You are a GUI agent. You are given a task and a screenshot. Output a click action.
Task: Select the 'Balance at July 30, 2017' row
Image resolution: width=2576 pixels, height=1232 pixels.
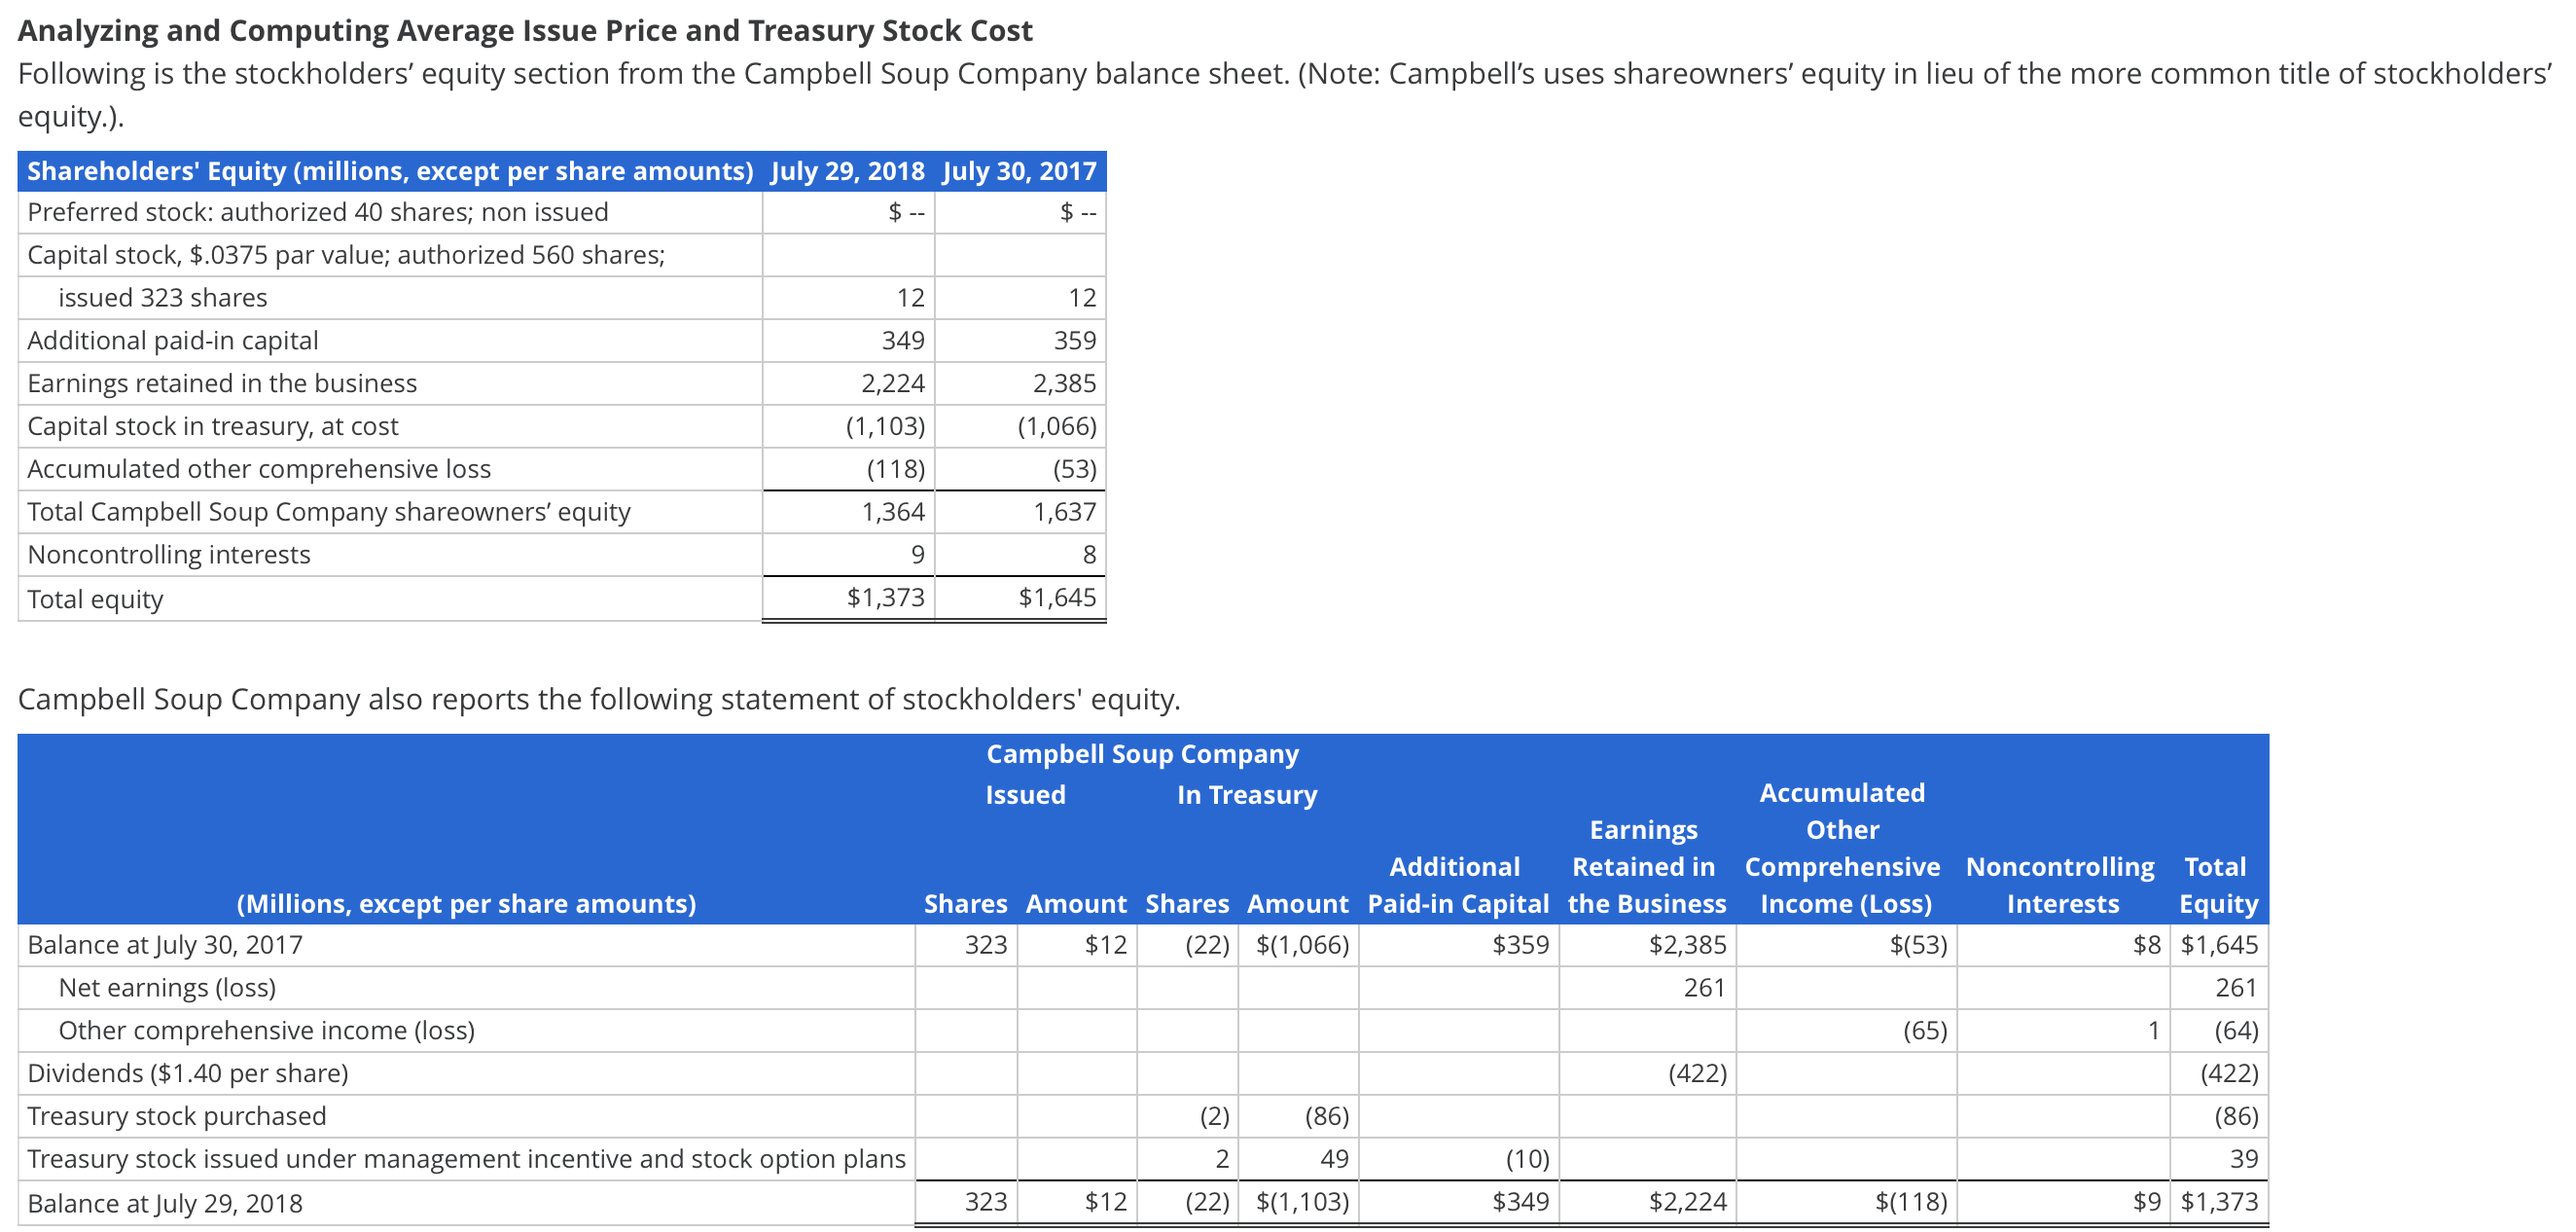165,944
